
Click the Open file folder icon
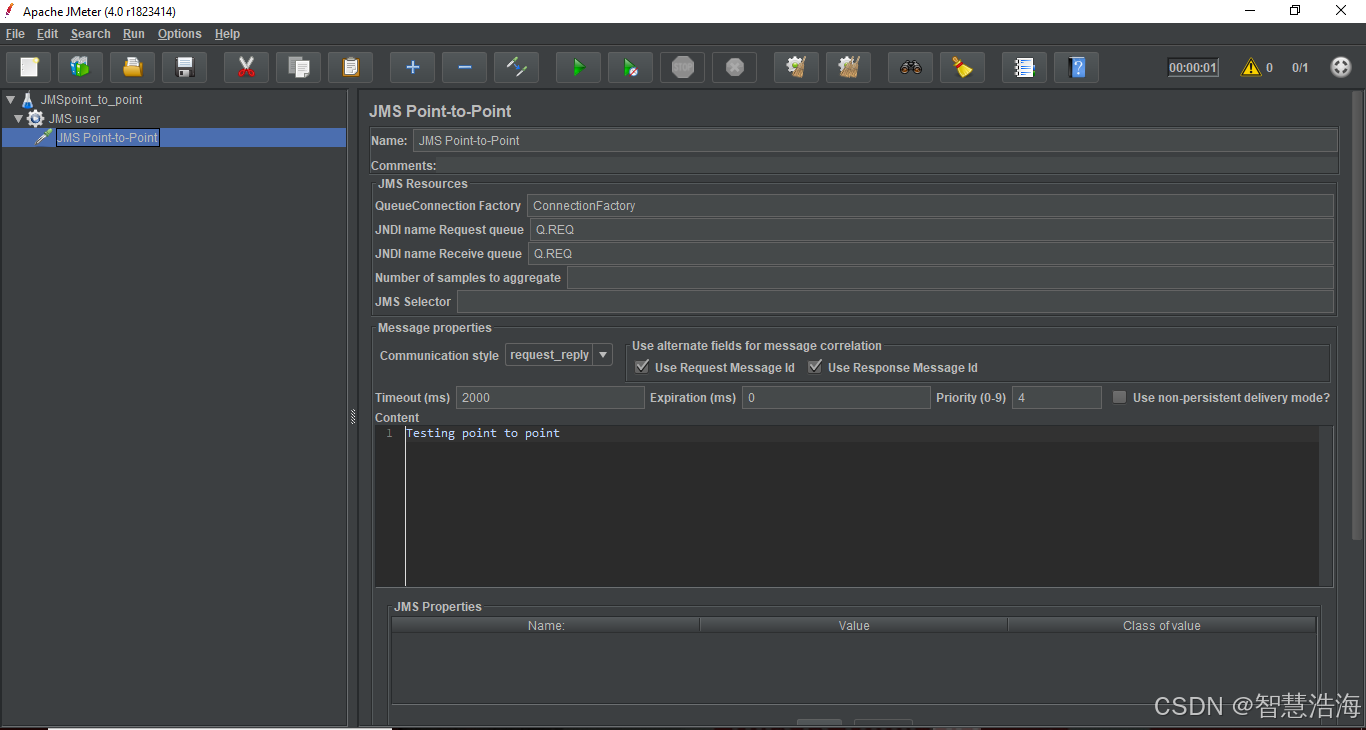click(x=133, y=67)
